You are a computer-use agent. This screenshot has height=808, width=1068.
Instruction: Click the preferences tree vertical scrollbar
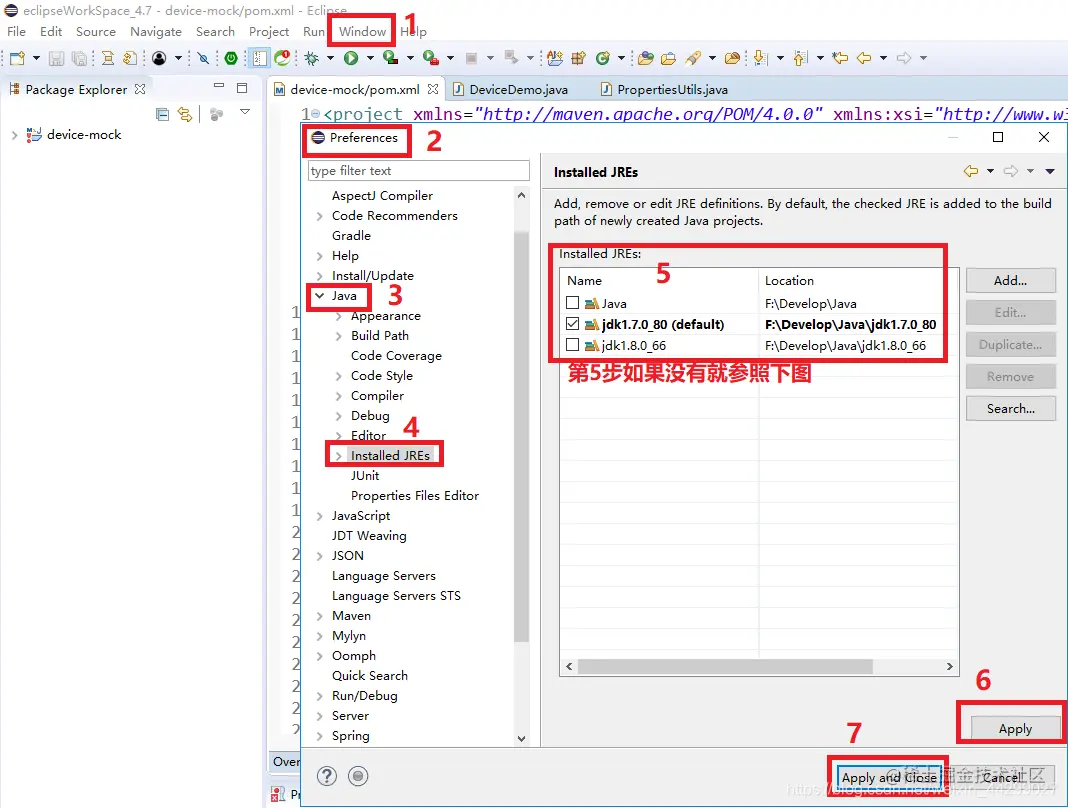pyautogui.click(x=521, y=436)
